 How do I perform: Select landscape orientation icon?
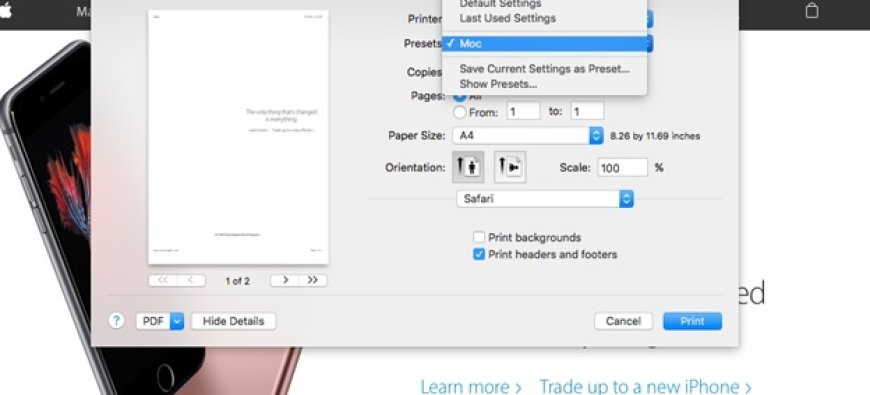click(x=510, y=167)
